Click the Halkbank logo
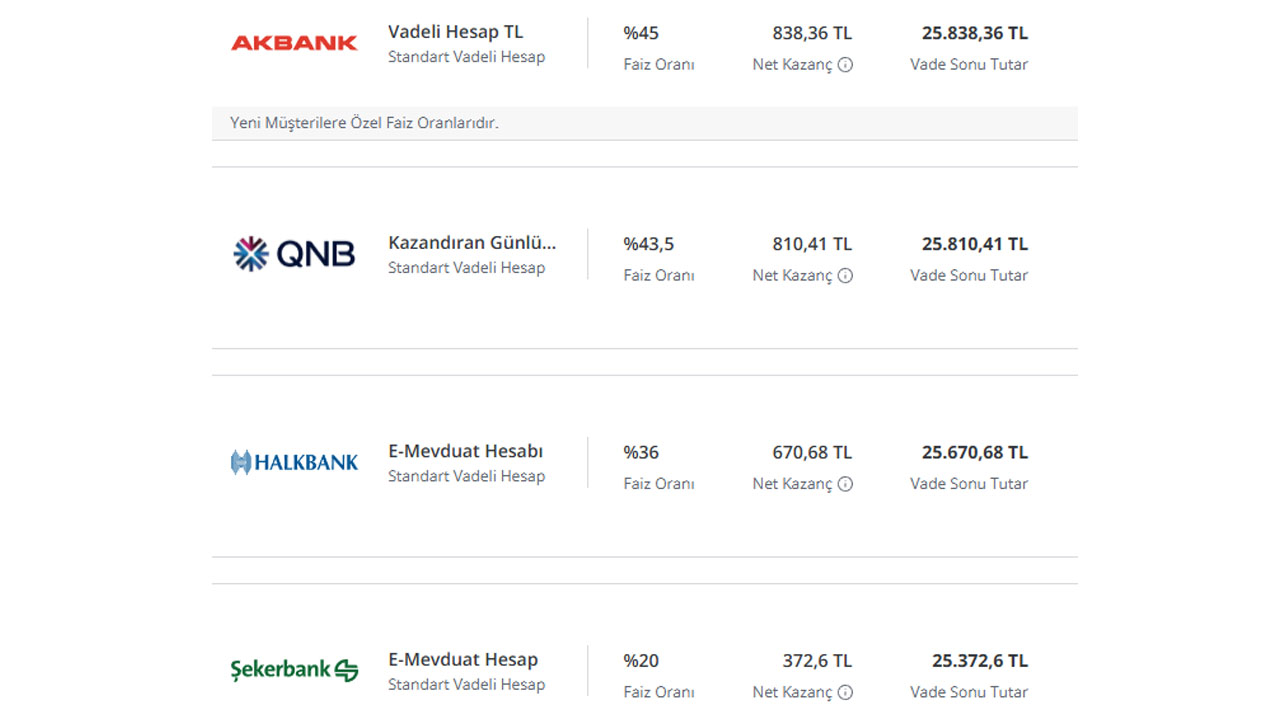Image resolution: width=1280 pixels, height=720 pixels. [x=294, y=462]
